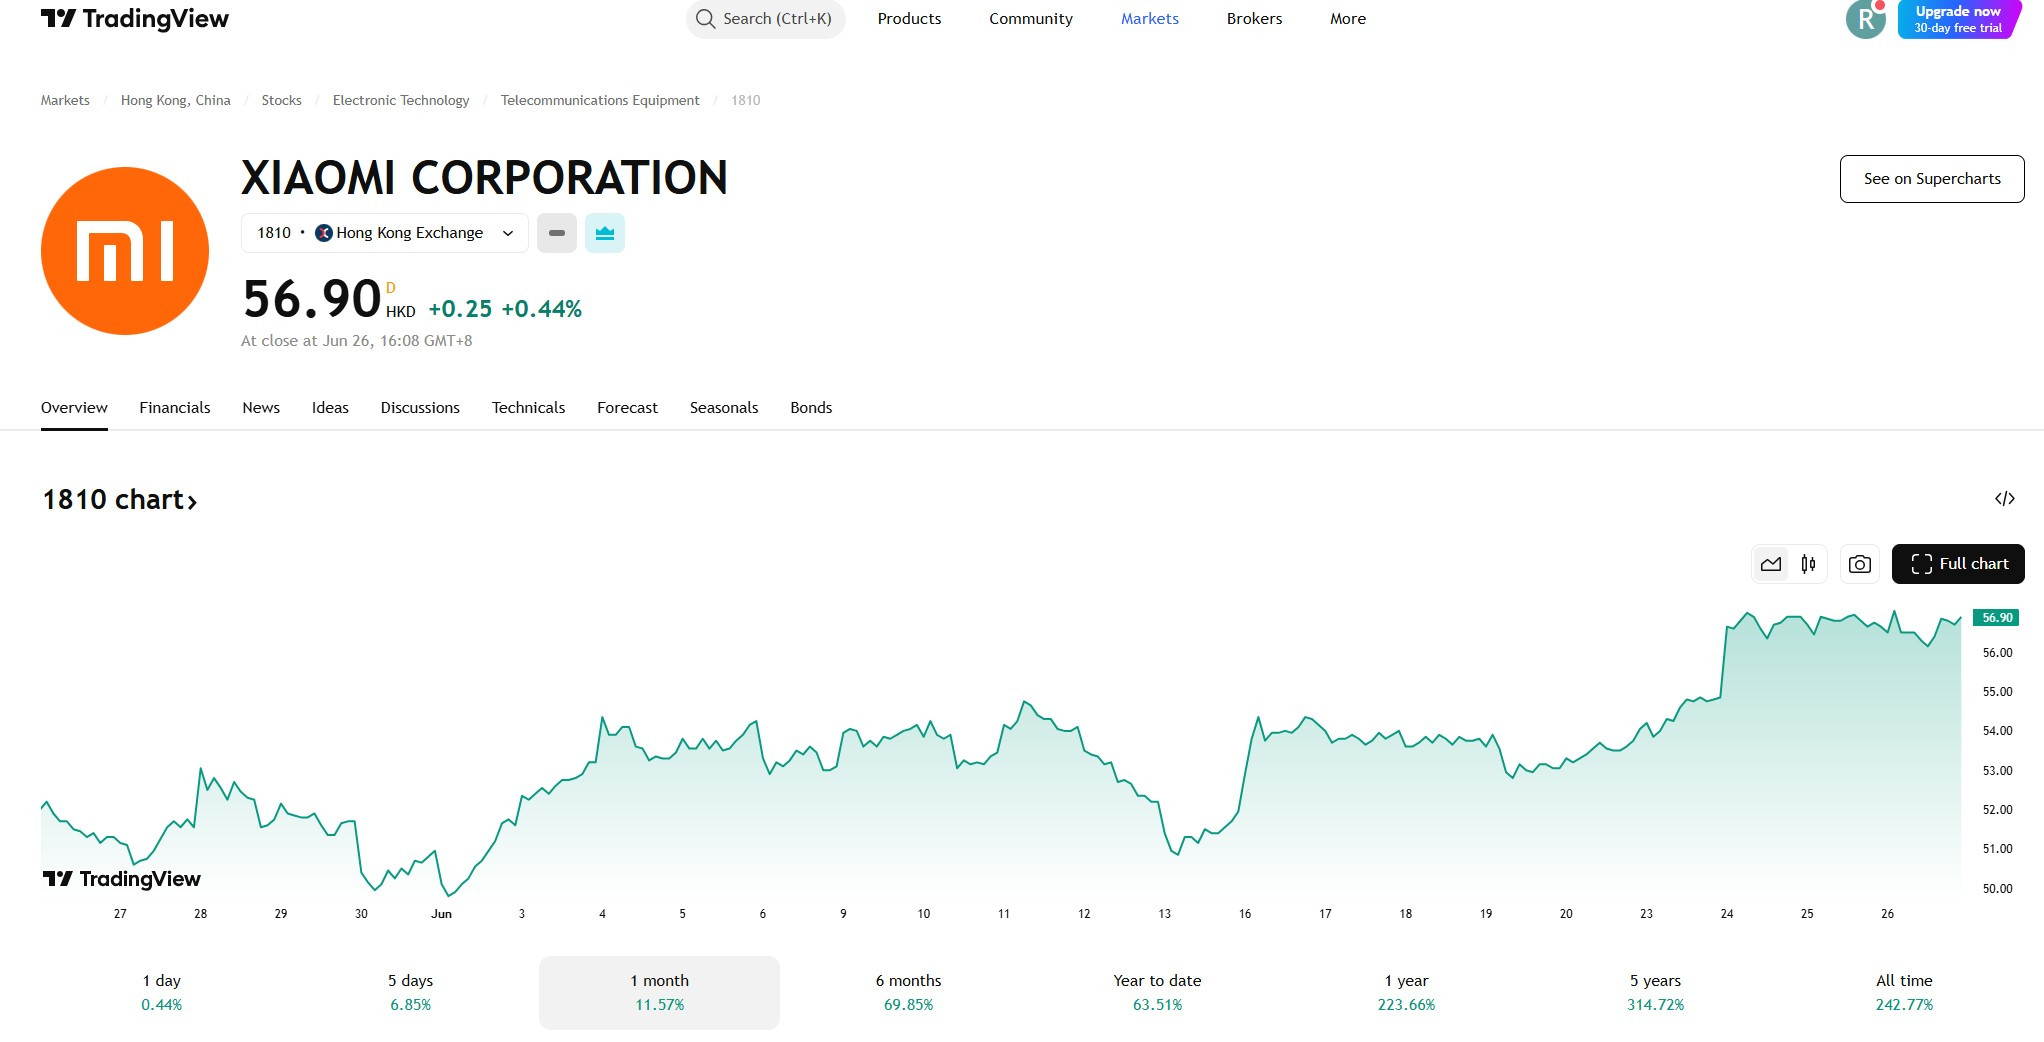The image size is (2044, 1042).
Task: Click the +0.25 price change value
Action: pos(460,309)
